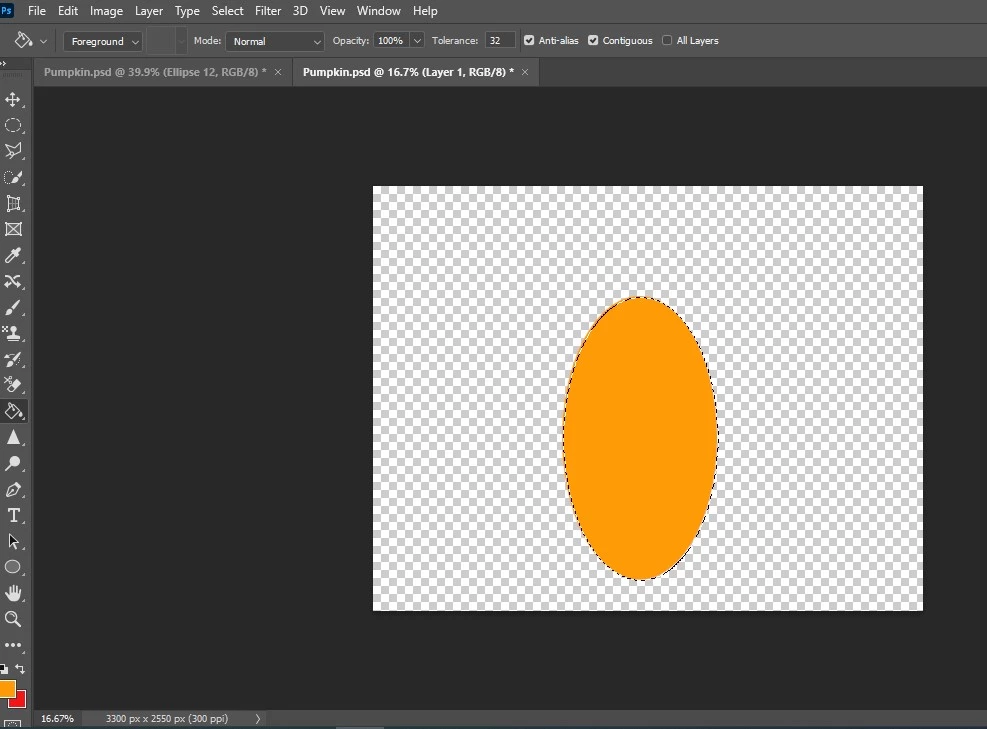Image resolution: width=987 pixels, height=729 pixels.
Task: Toggle the Contiguous checkbox
Action: click(x=593, y=40)
